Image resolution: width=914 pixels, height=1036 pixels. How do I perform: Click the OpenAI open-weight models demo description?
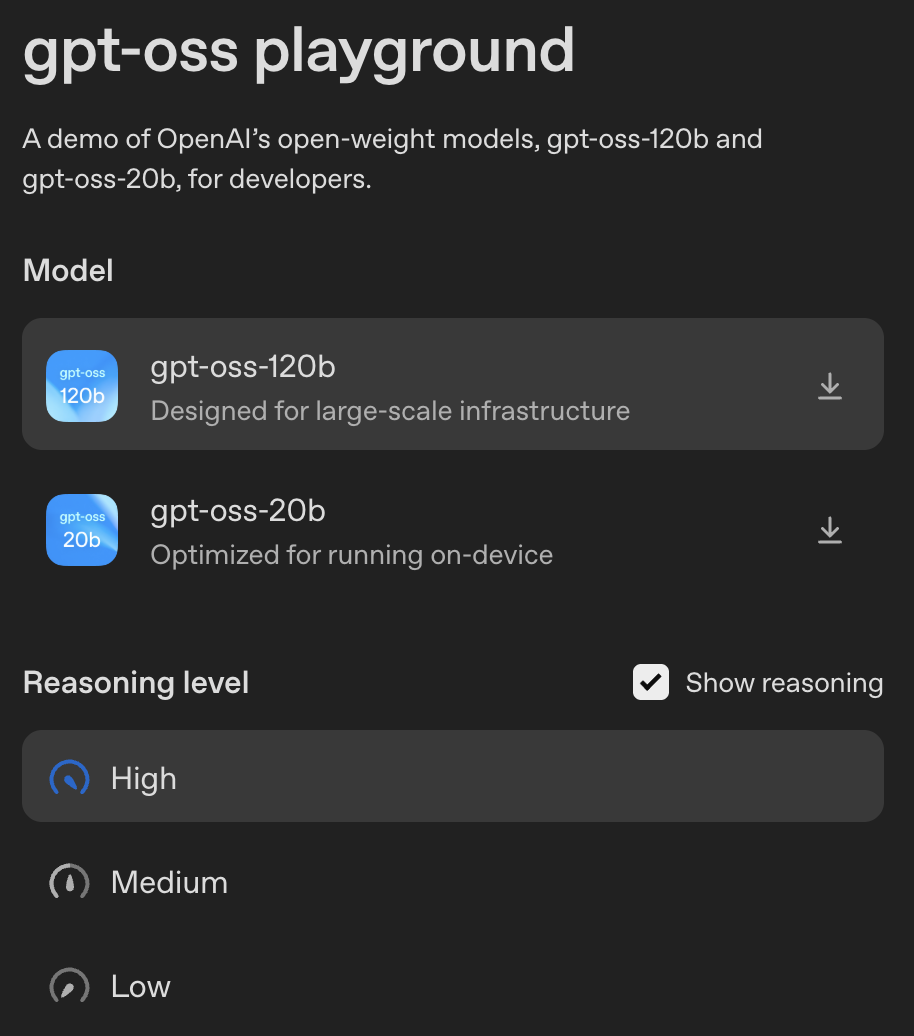[393, 159]
